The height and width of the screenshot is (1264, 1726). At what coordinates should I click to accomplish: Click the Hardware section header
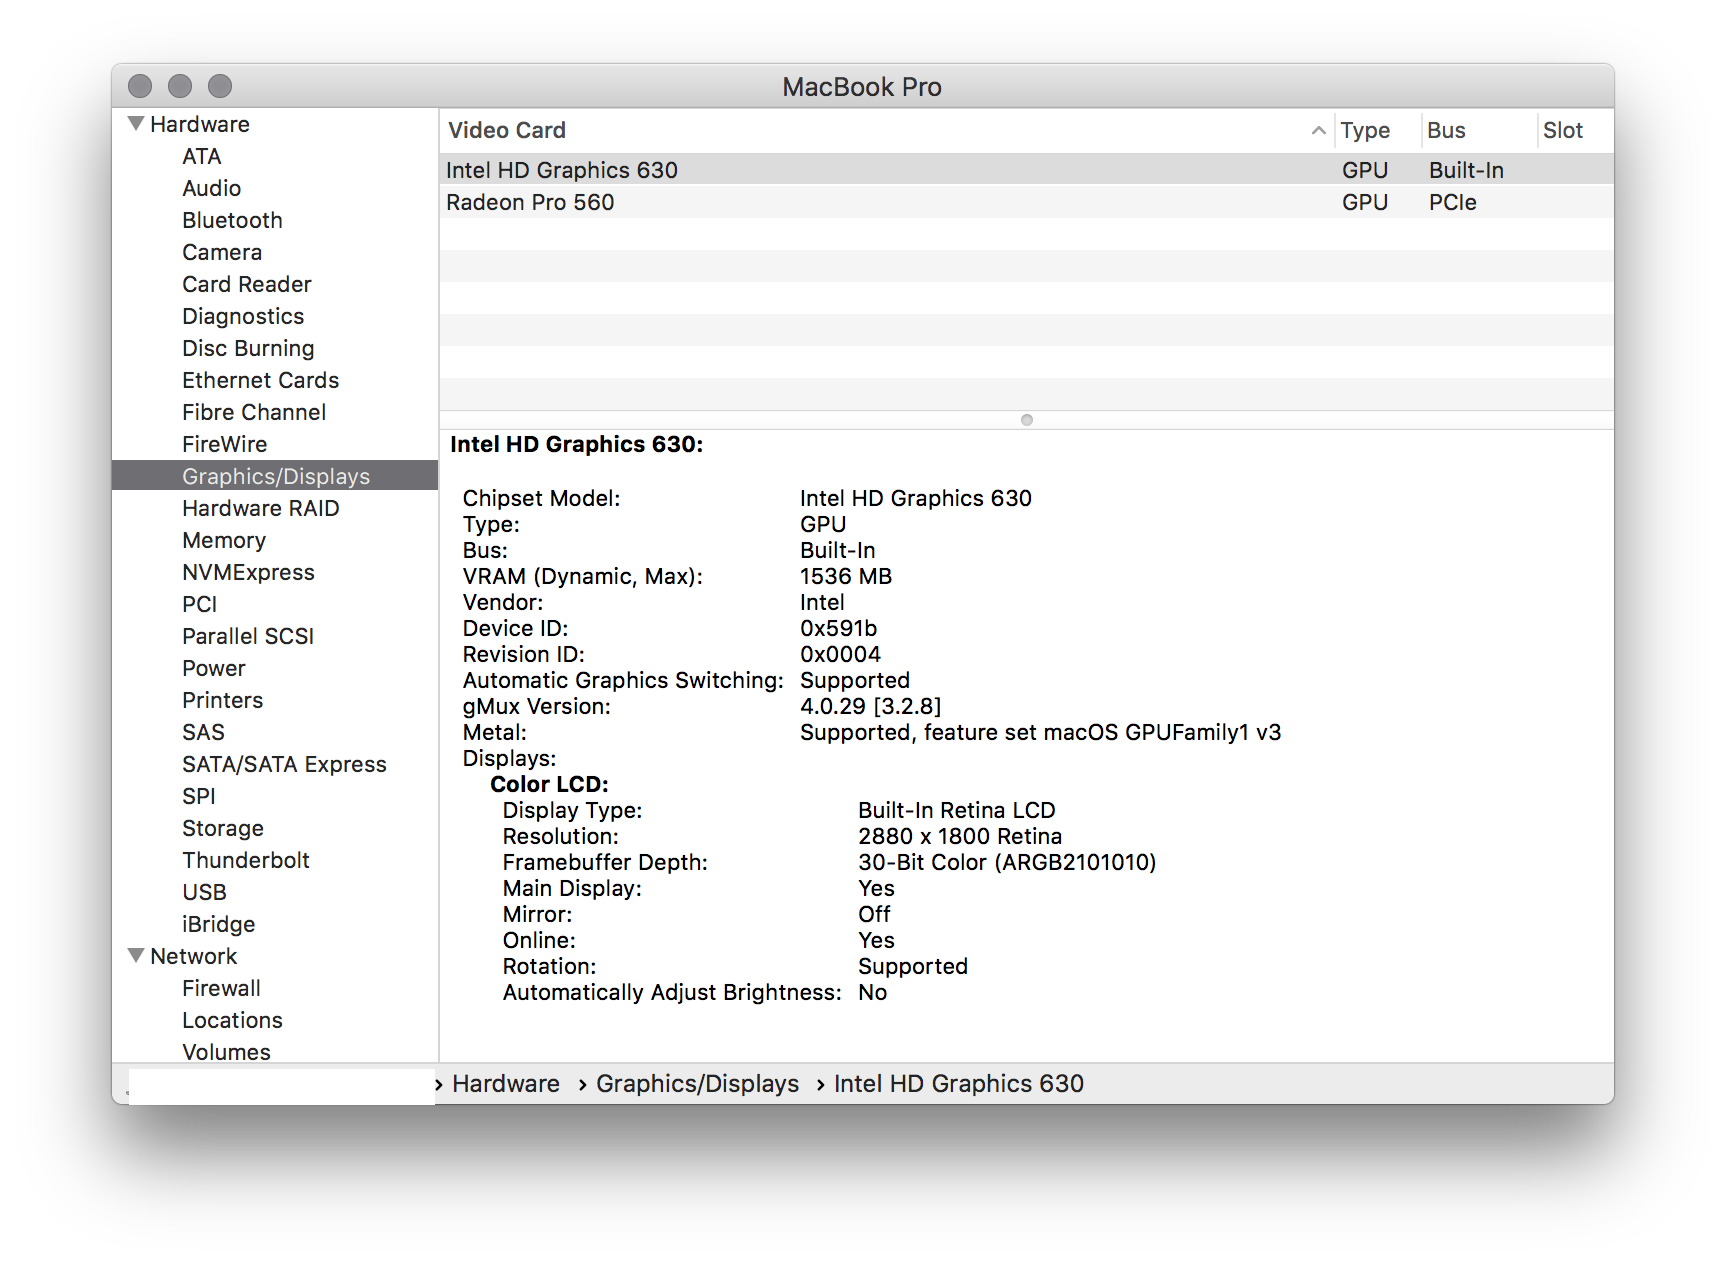tap(200, 124)
